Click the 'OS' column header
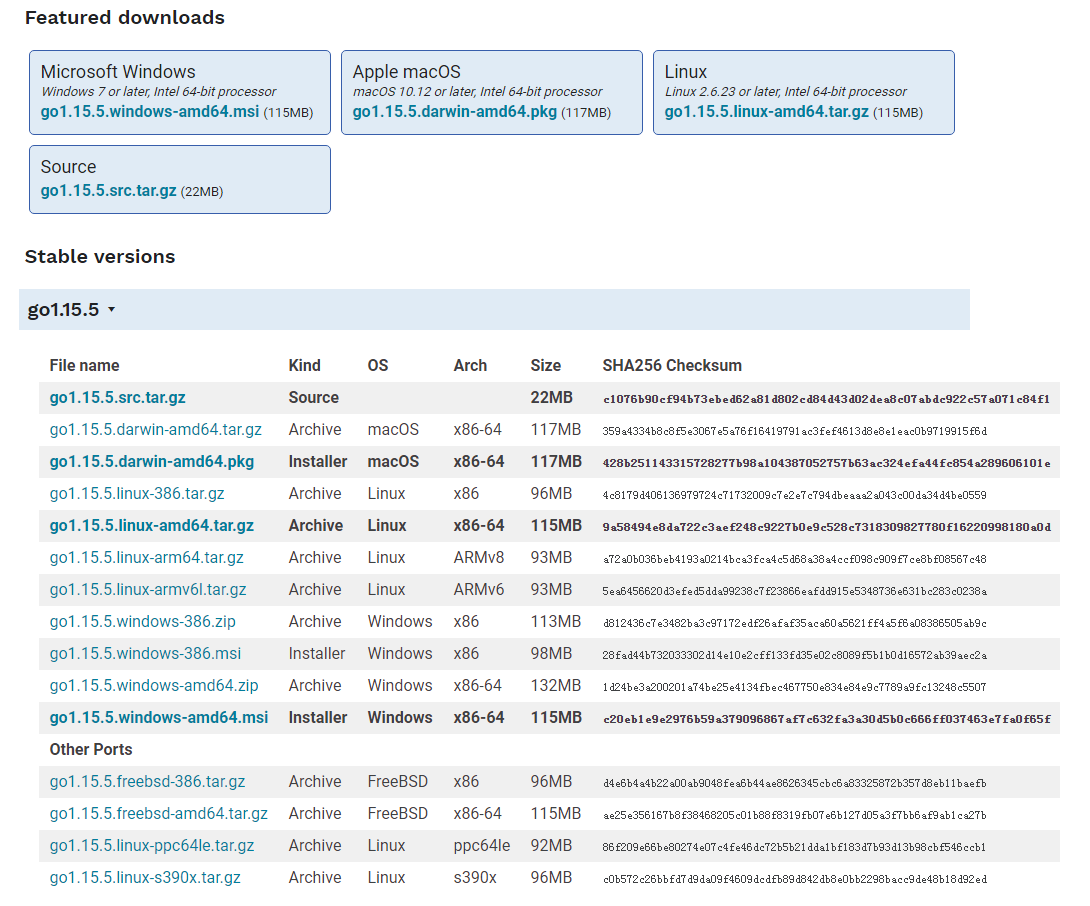Viewport: 1090px width, 906px height. click(x=378, y=366)
